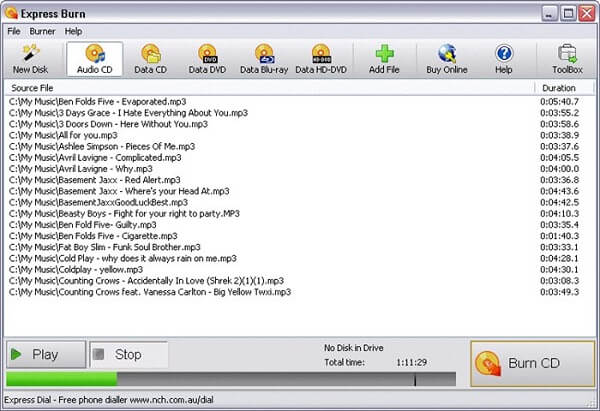Open Help from the toolbar
Viewport: 600px width, 411px height.
click(503, 60)
